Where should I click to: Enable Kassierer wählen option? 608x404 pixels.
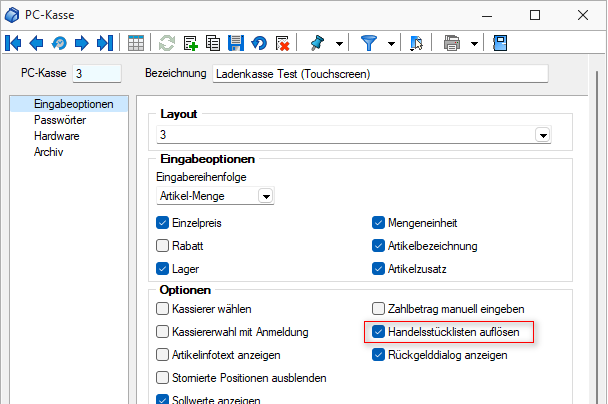click(162, 309)
